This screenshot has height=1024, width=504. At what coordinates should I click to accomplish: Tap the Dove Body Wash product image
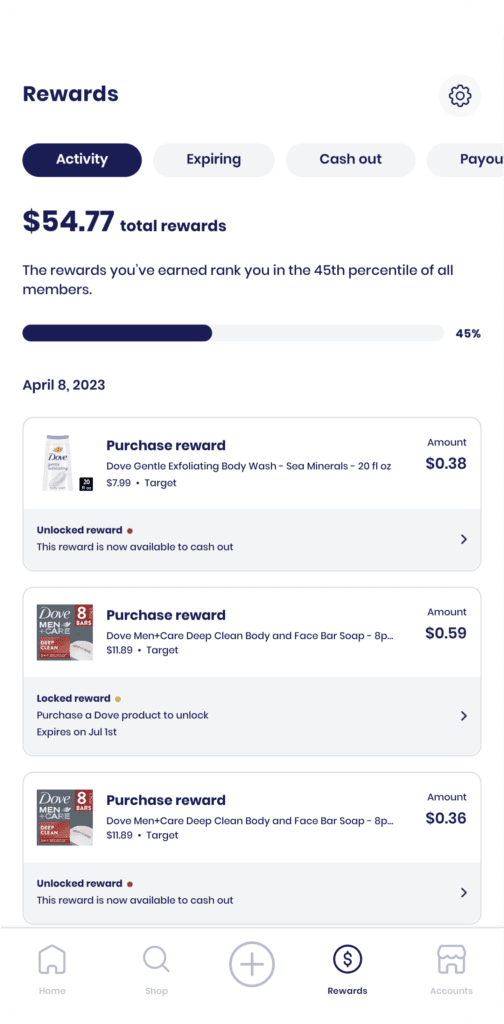click(x=65, y=462)
